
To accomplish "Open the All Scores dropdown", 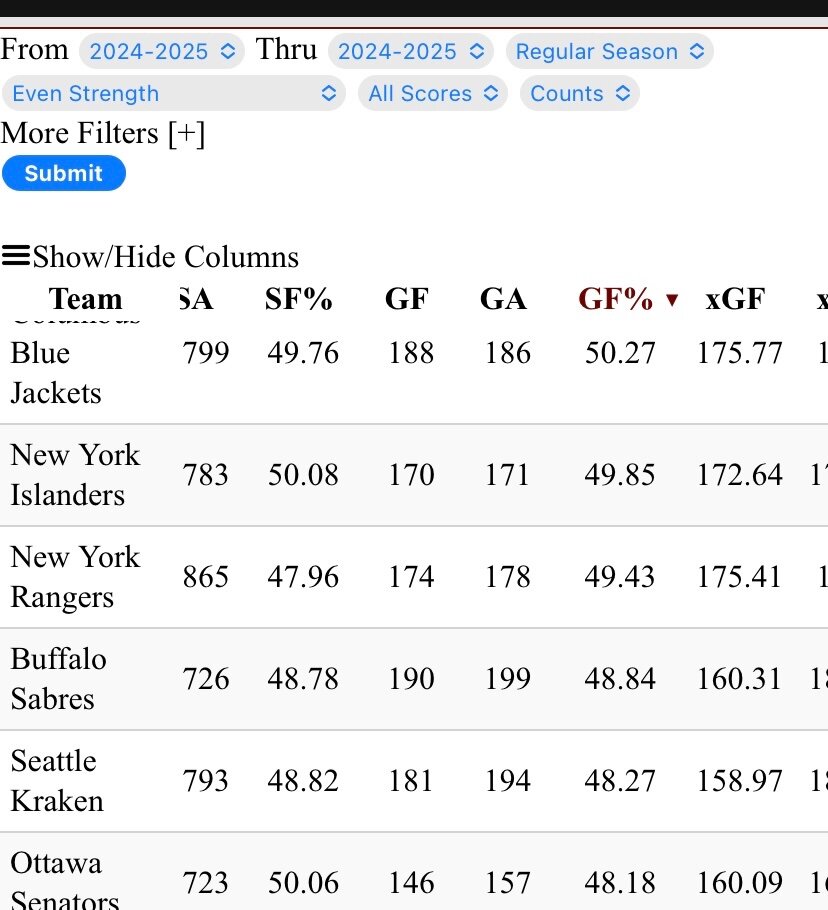I will coord(433,93).
